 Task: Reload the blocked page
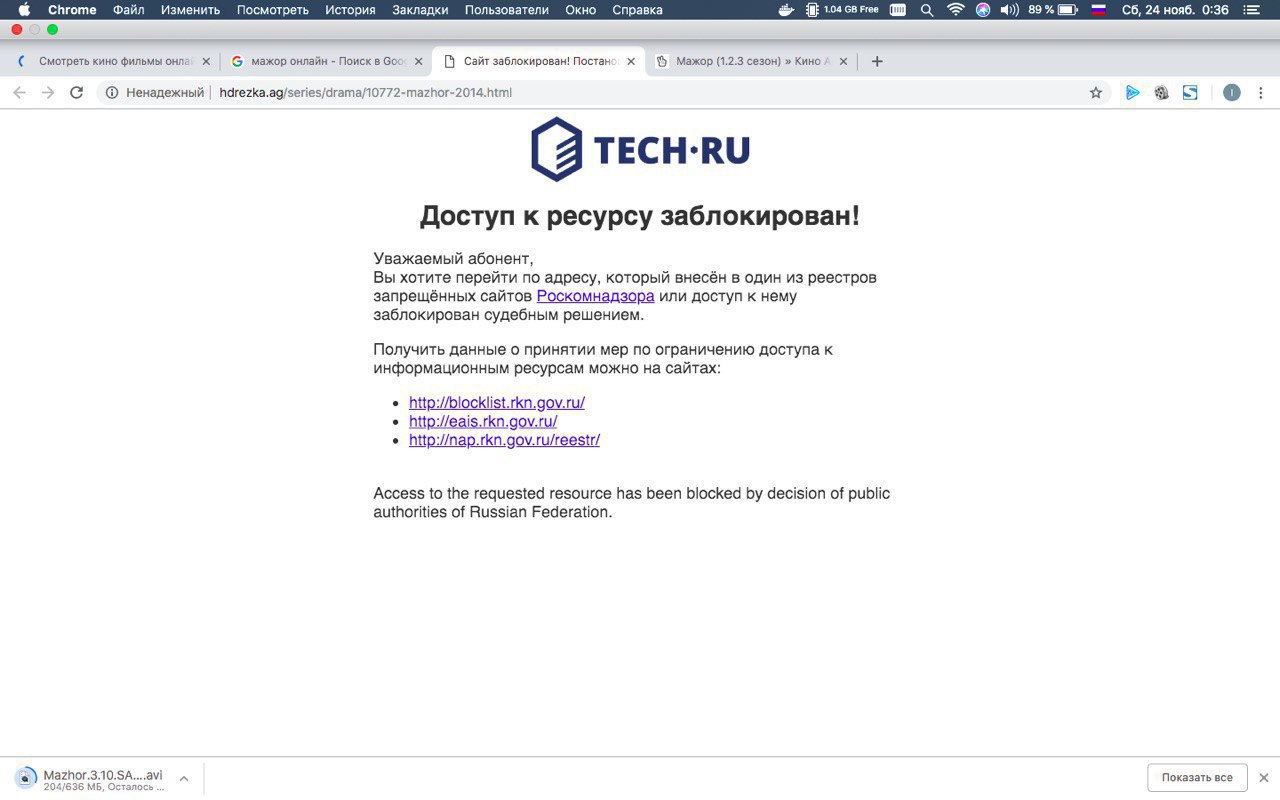click(76, 92)
